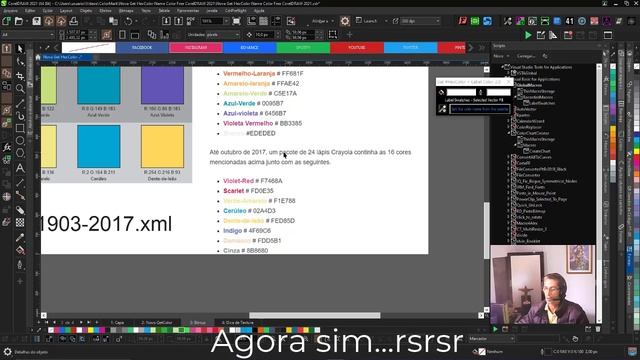
Task: Expand the ColorReplacer tree node
Action: [x=509, y=127]
